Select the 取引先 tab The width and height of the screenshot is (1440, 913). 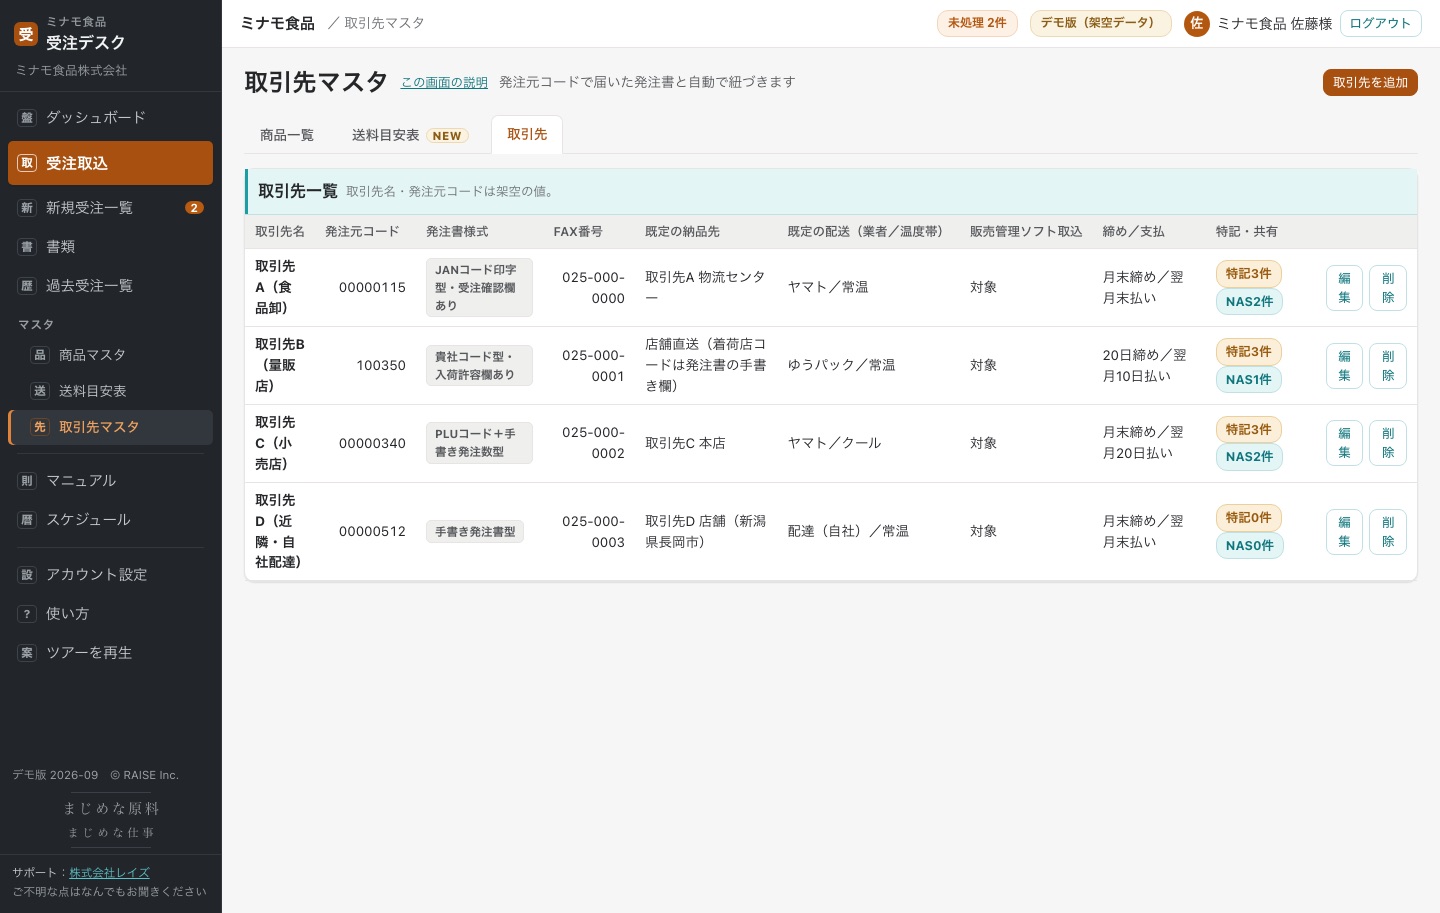[527, 134]
